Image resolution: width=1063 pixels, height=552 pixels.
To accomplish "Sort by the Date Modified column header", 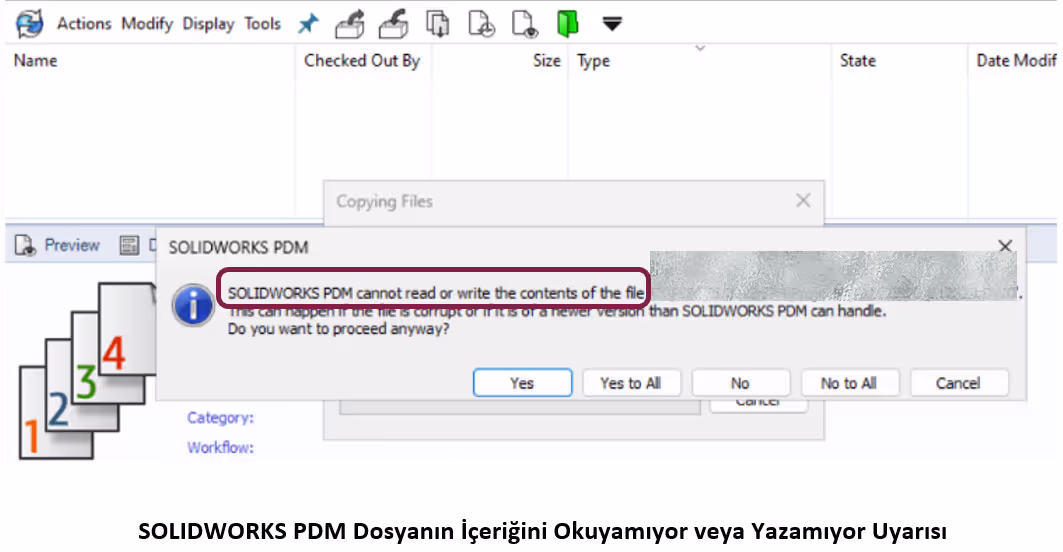I will click(x=1016, y=61).
